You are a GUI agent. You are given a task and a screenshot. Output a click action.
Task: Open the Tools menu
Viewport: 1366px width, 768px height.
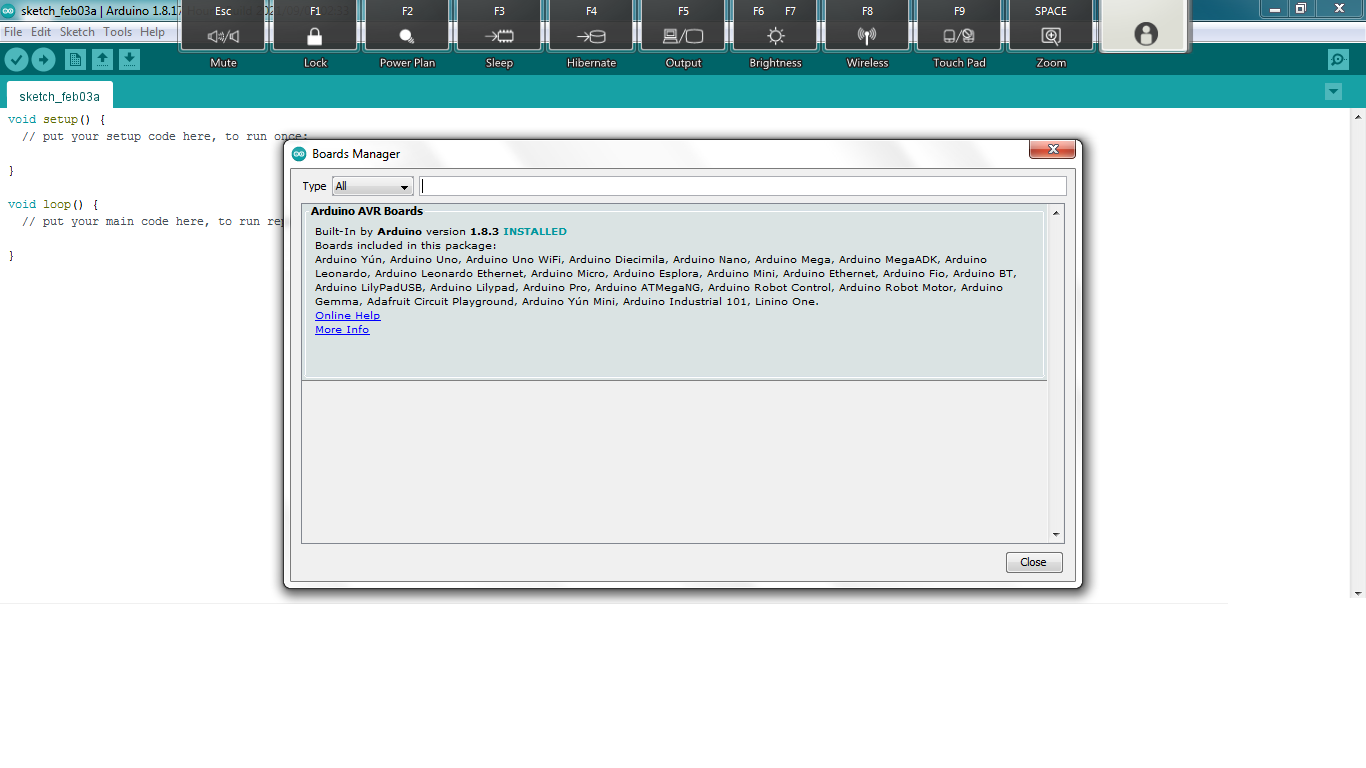[x=117, y=32]
